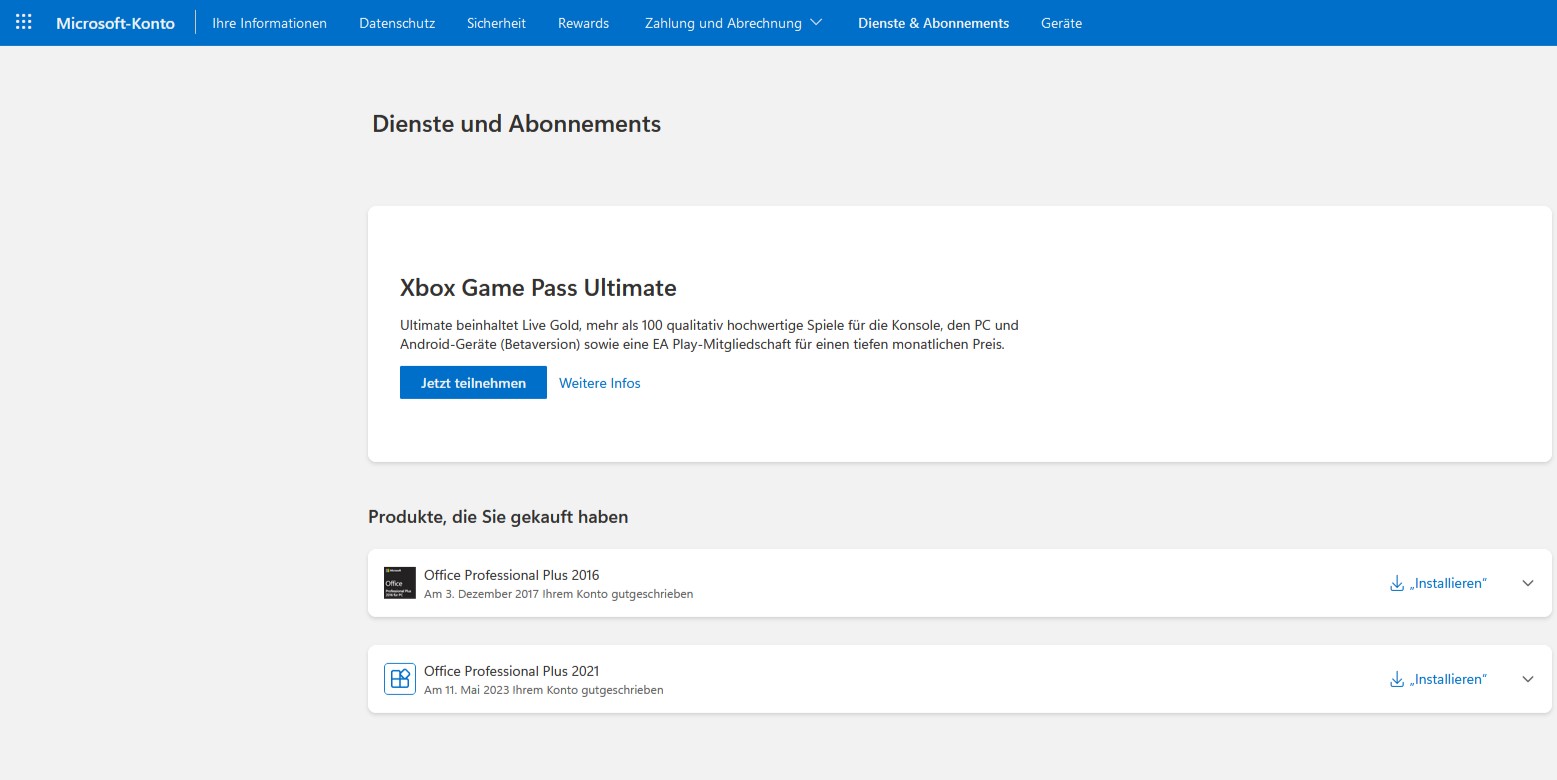Screen dimensions: 1557x780
Task: Open the app launcher grid icon
Action: (24, 22)
